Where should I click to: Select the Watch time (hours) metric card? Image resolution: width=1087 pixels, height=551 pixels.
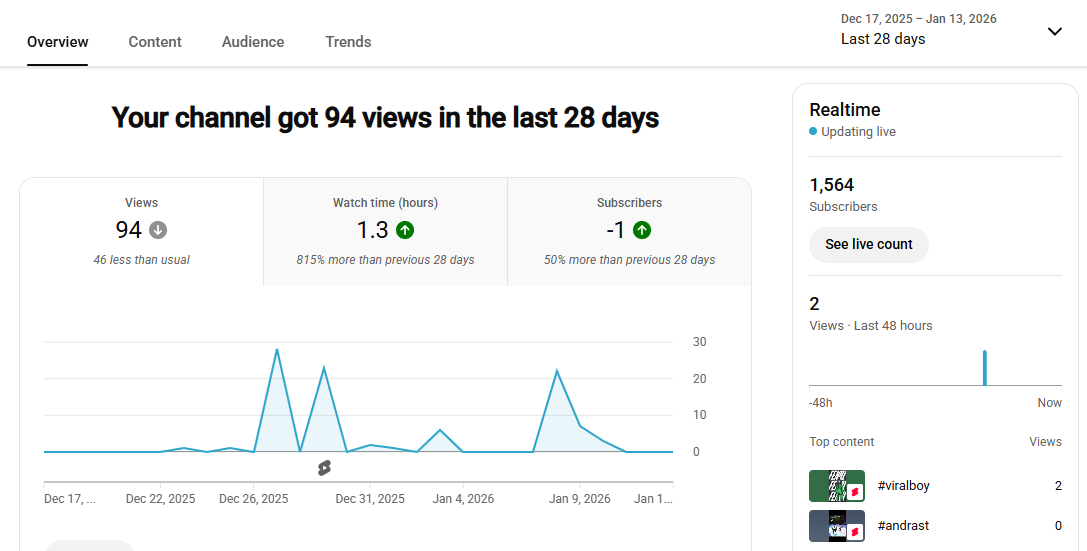[x=385, y=232]
